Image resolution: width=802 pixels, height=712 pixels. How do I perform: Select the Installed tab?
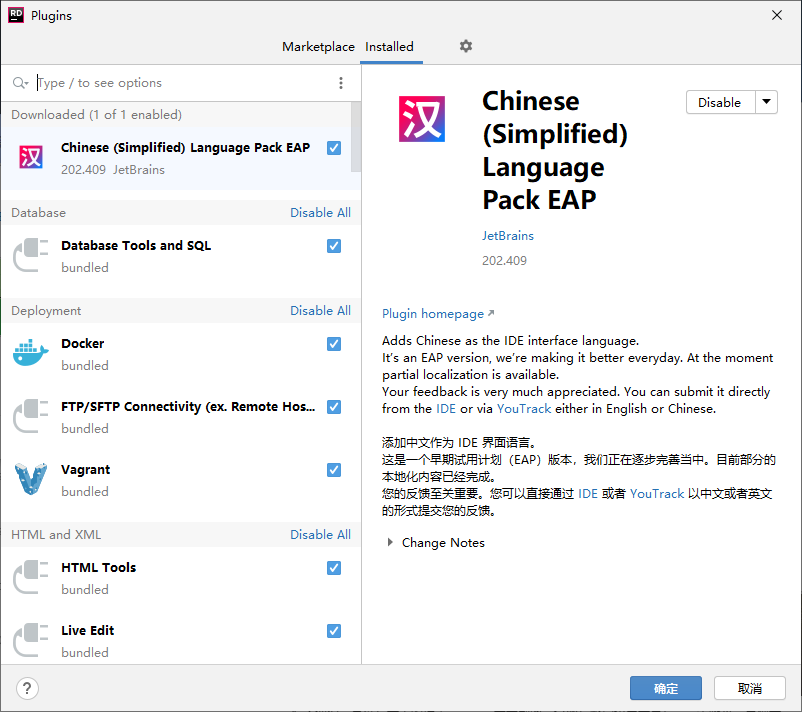(390, 47)
